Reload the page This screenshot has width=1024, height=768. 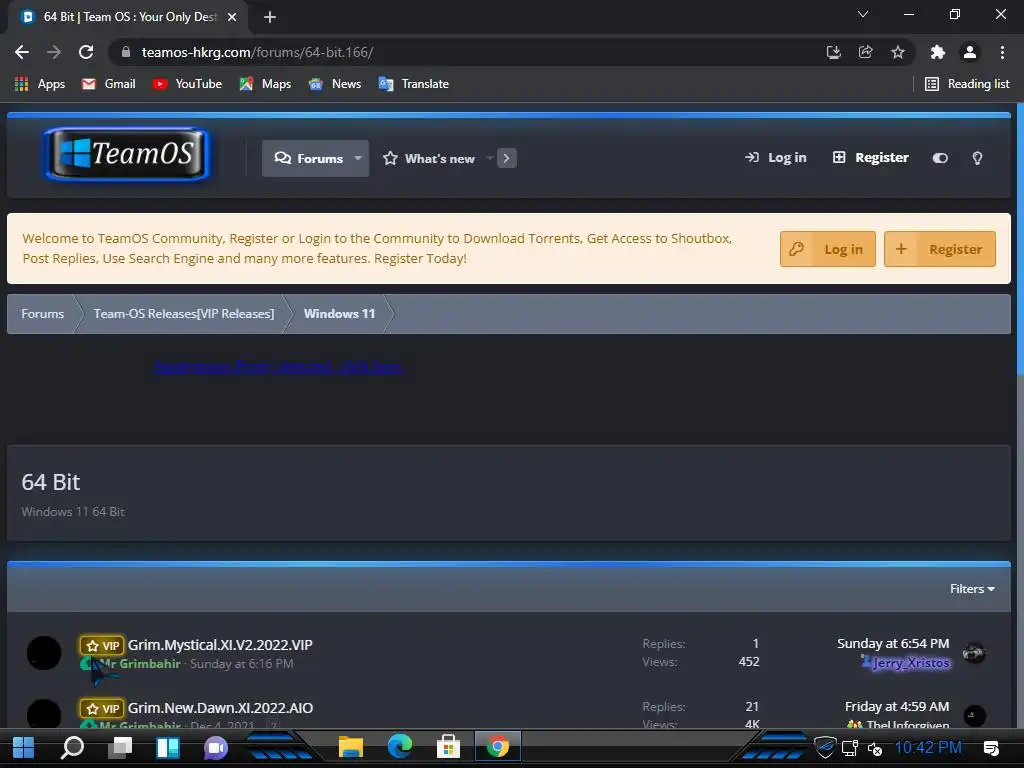tap(86, 52)
